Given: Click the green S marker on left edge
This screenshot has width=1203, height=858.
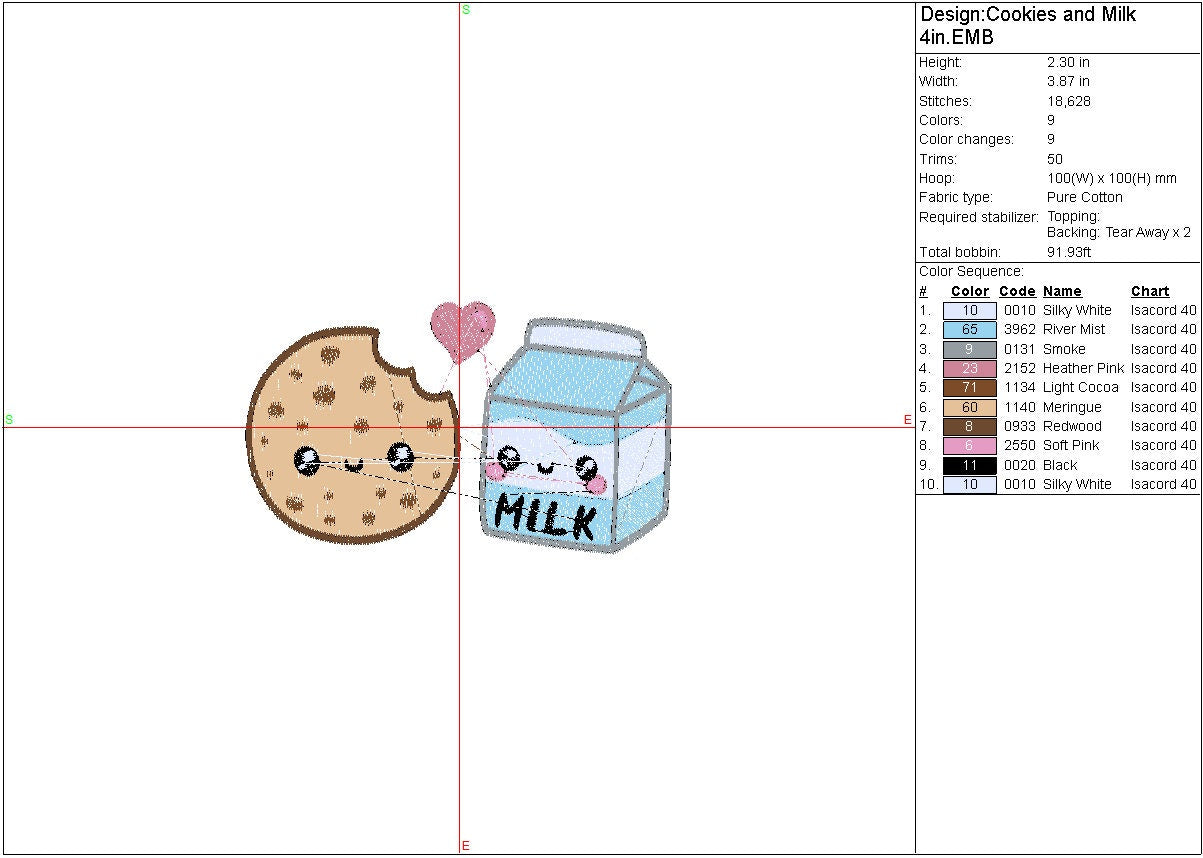Looking at the screenshot, I should tap(9, 420).
